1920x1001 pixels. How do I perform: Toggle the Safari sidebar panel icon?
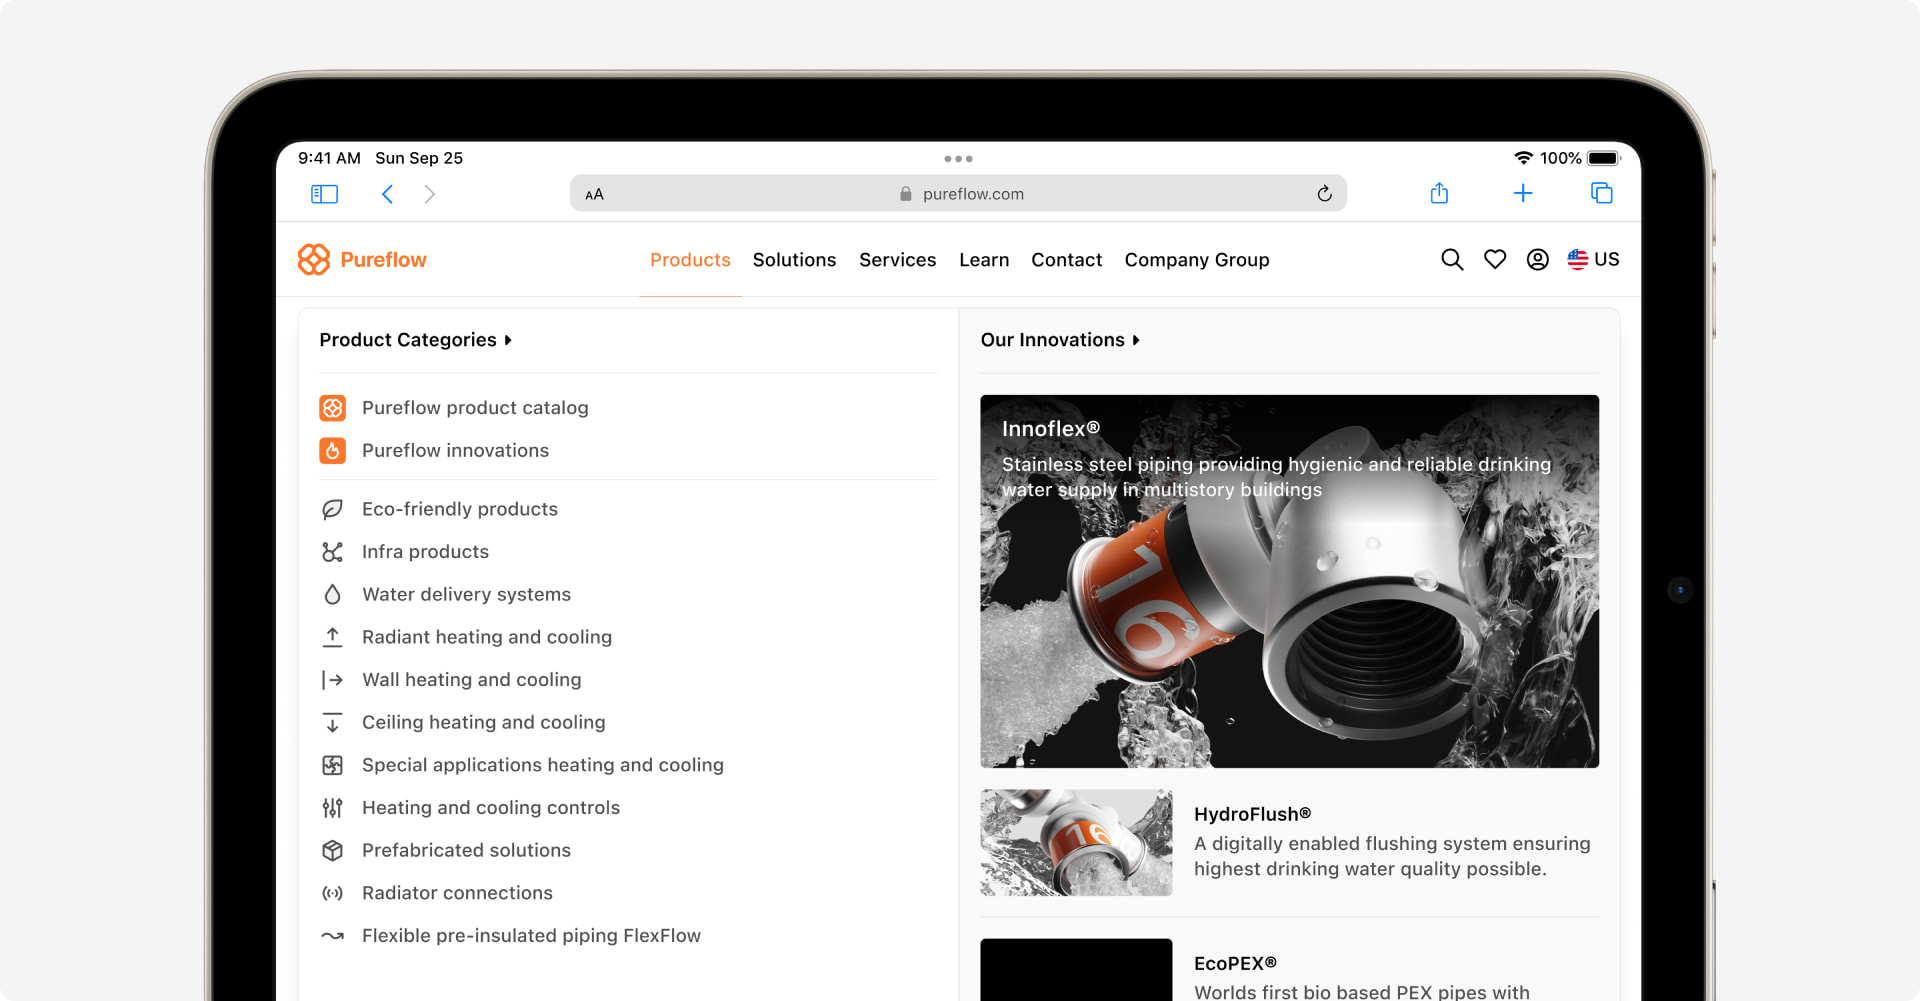click(x=324, y=194)
